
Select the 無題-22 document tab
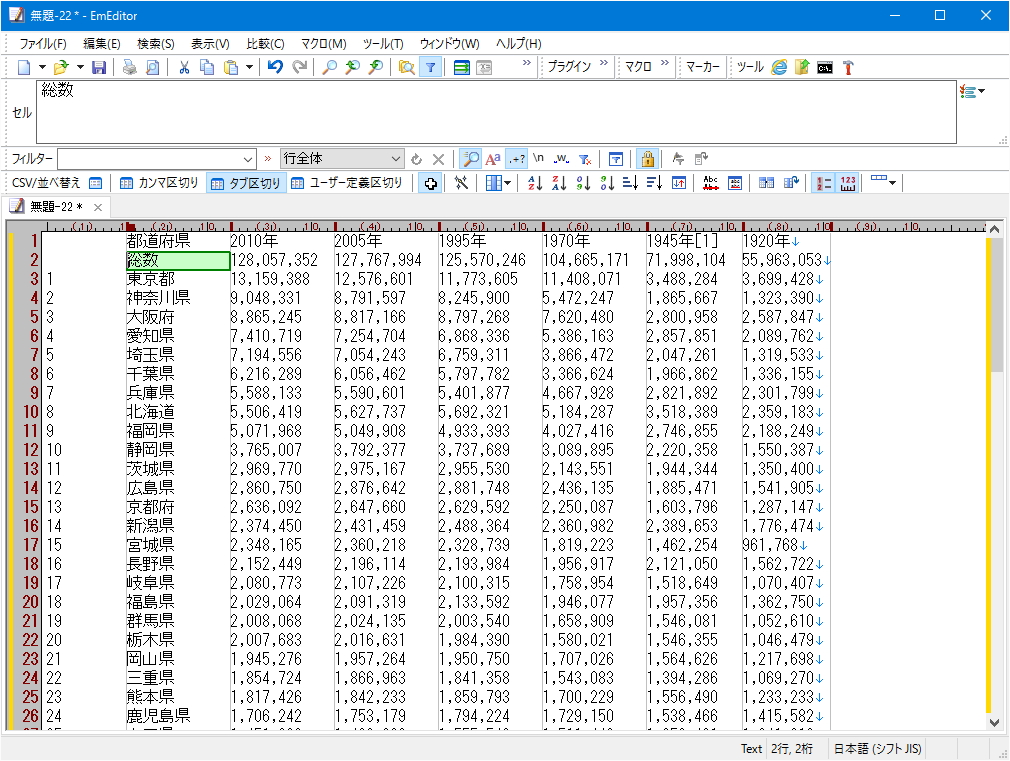coord(56,207)
